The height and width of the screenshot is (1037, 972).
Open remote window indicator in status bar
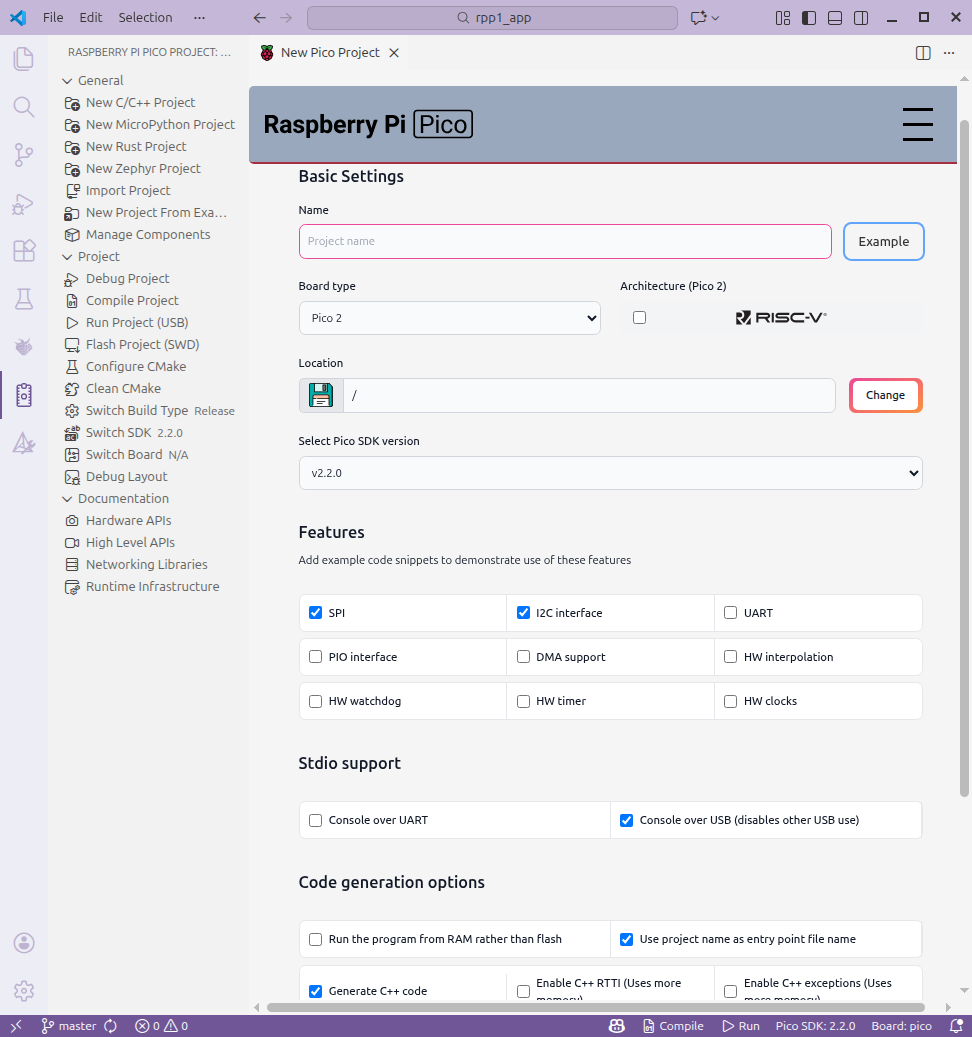pyautogui.click(x=17, y=1026)
